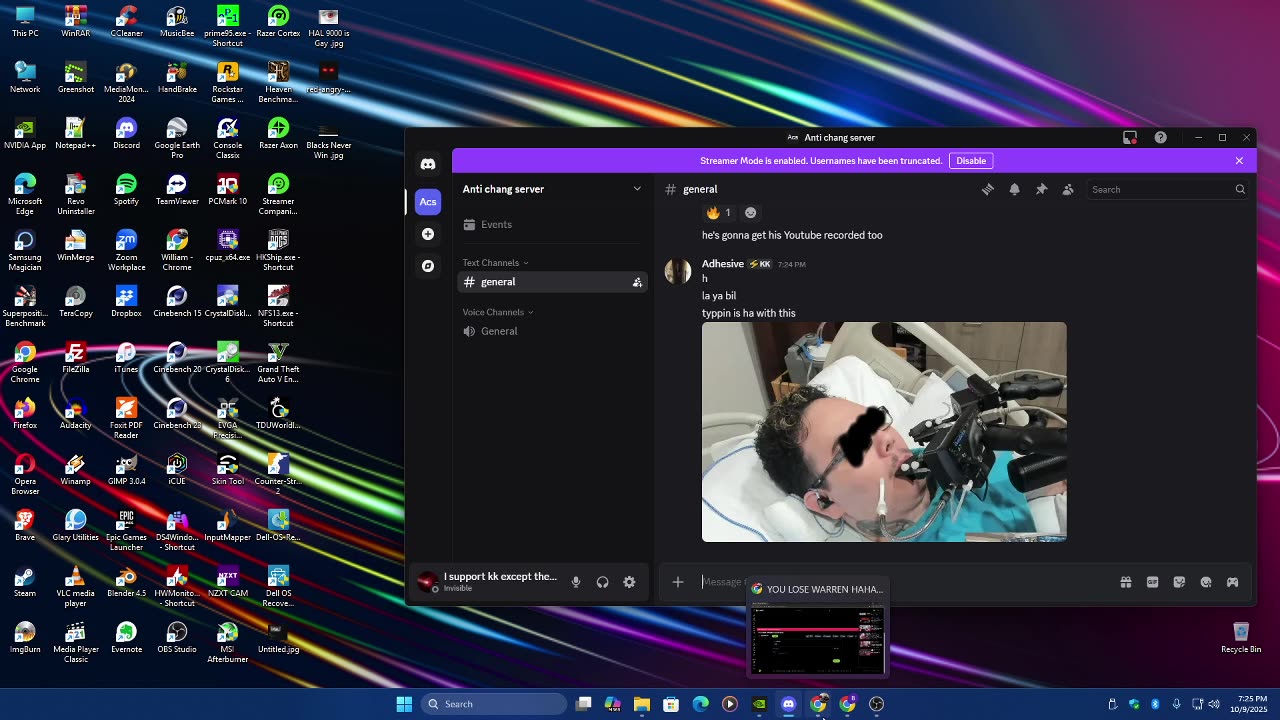This screenshot has width=1280, height=720.
Task: Select the Acs server icon in Discord
Action: (428, 202)
